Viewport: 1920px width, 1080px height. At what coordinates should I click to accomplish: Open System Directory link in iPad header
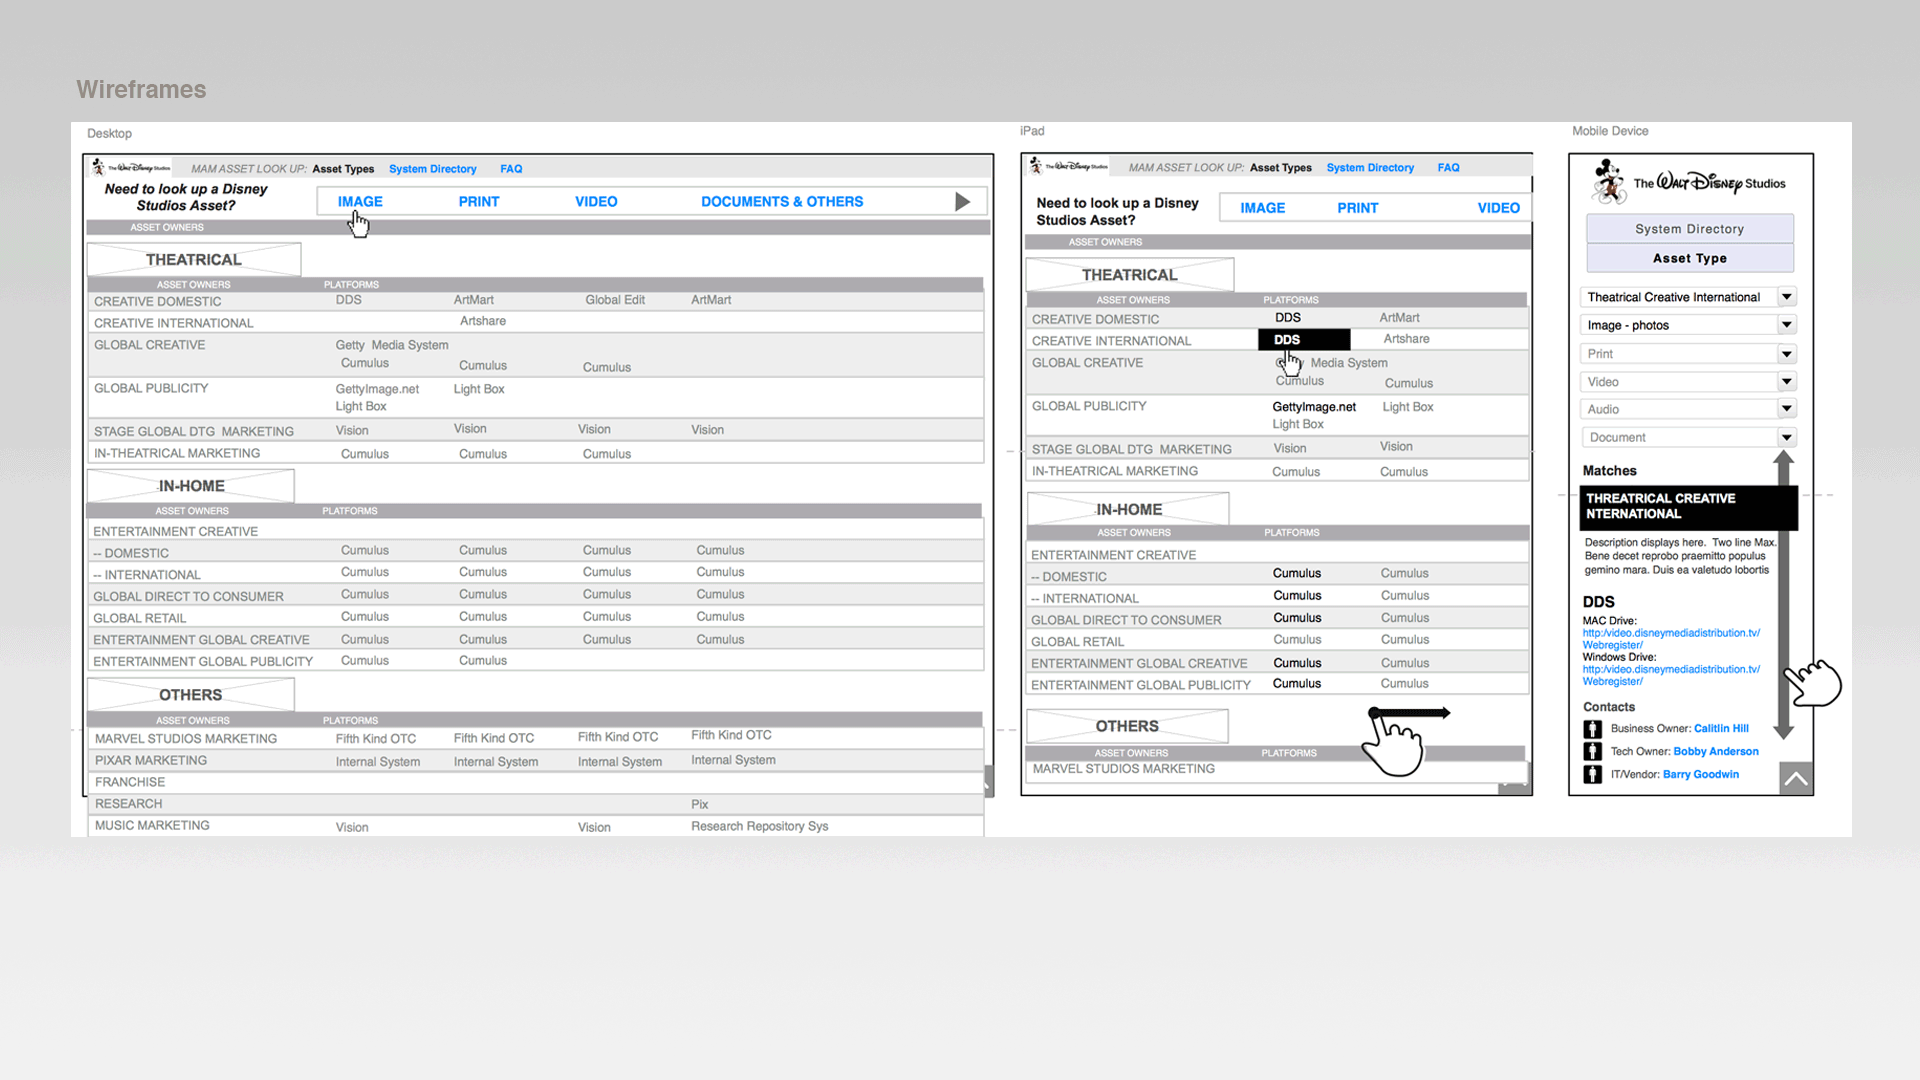1370,168
